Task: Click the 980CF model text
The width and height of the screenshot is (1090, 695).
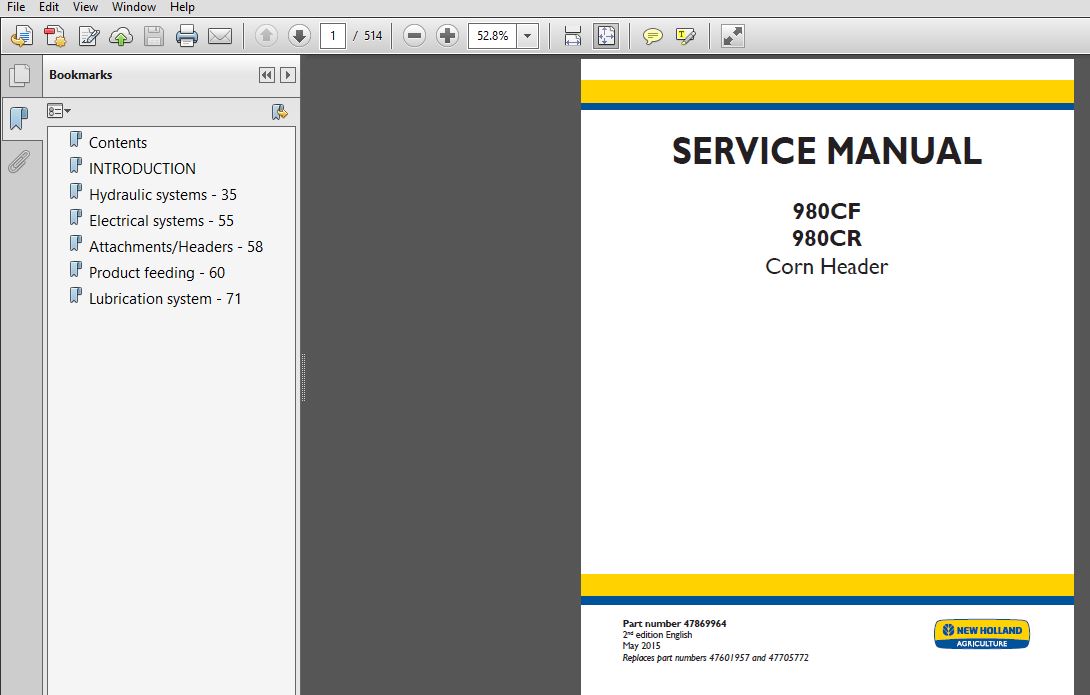Action: coord(827,211)
